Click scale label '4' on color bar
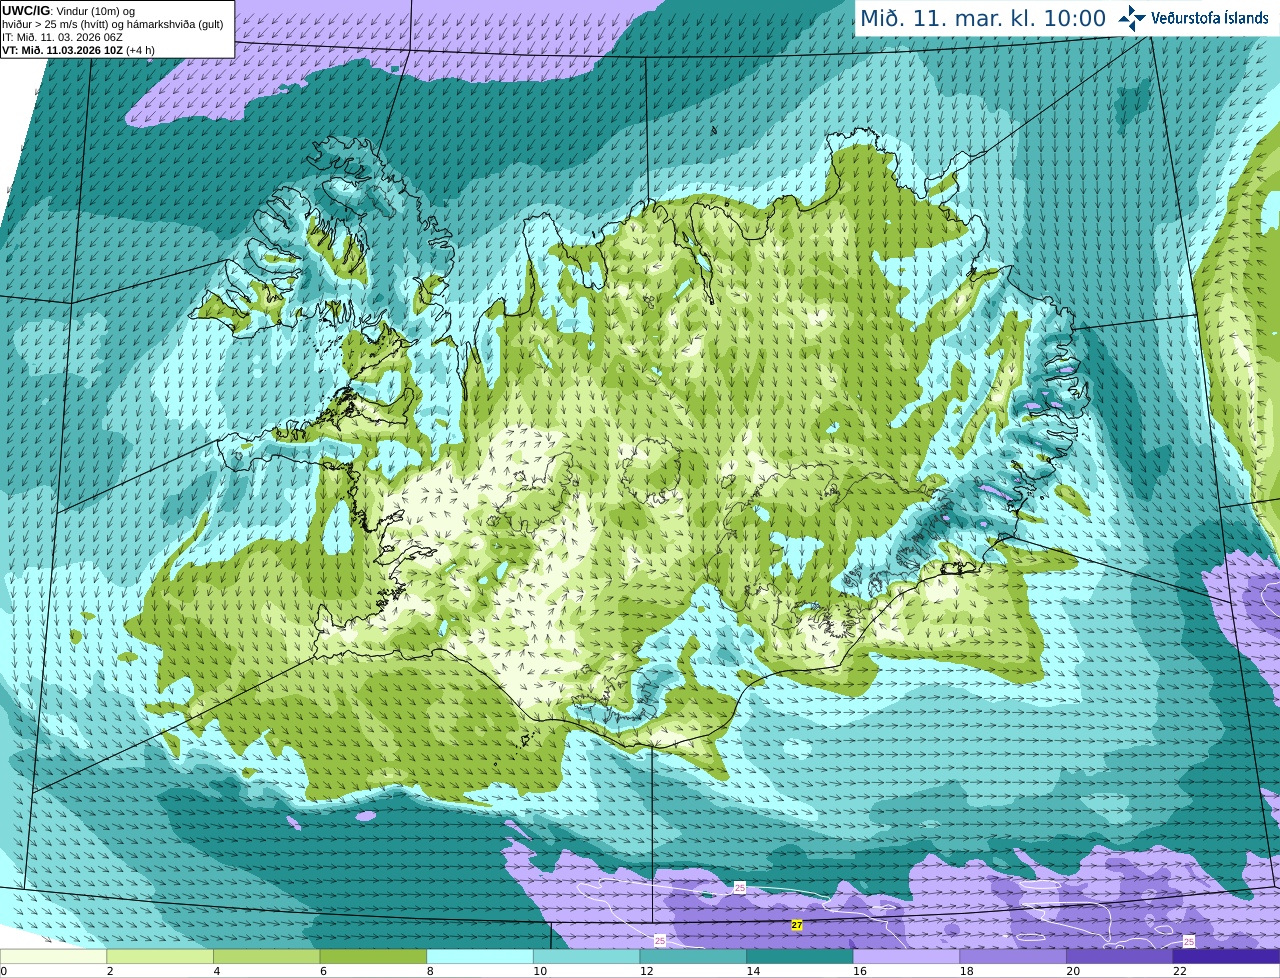 click(216, 971)
